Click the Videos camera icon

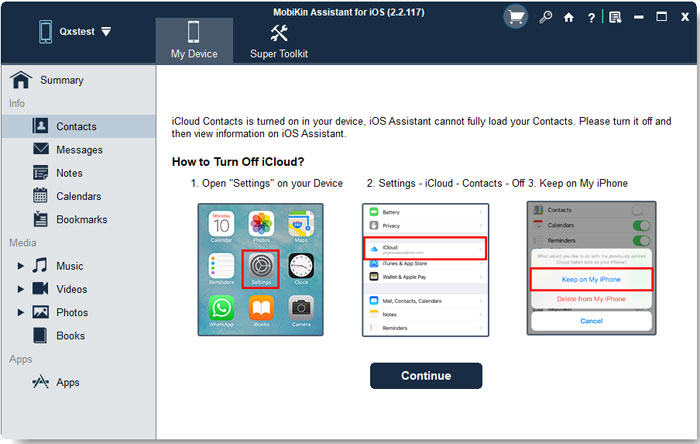[40, 288]
